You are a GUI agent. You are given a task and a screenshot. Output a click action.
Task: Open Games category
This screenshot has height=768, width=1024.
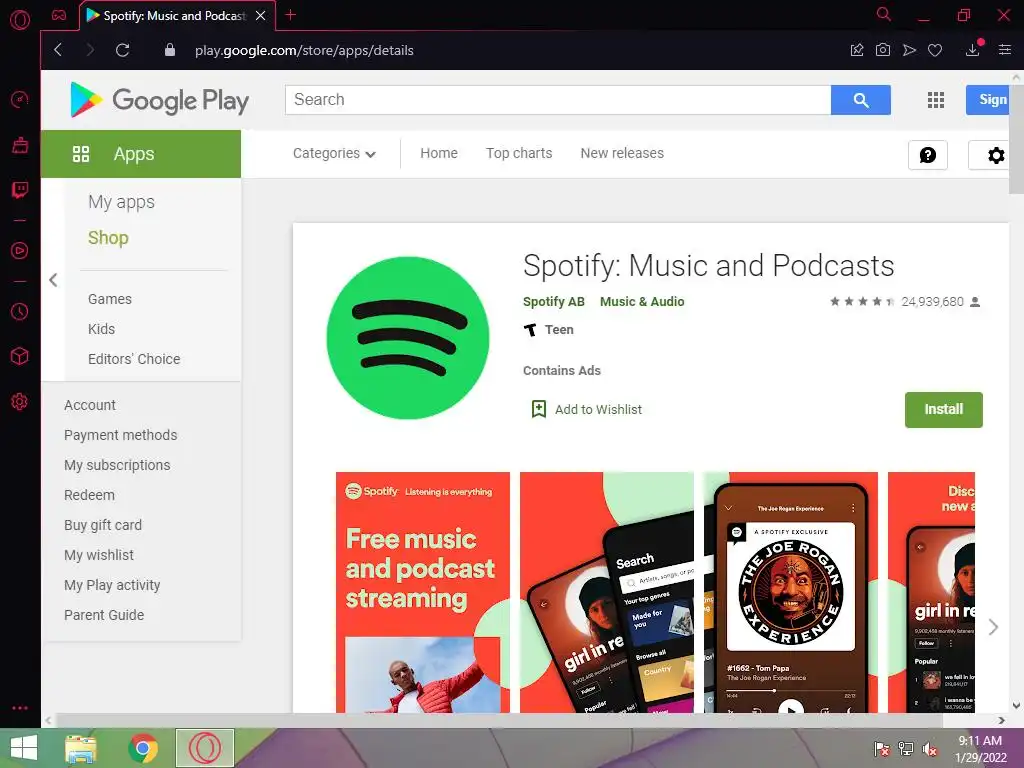pos(110,299)
